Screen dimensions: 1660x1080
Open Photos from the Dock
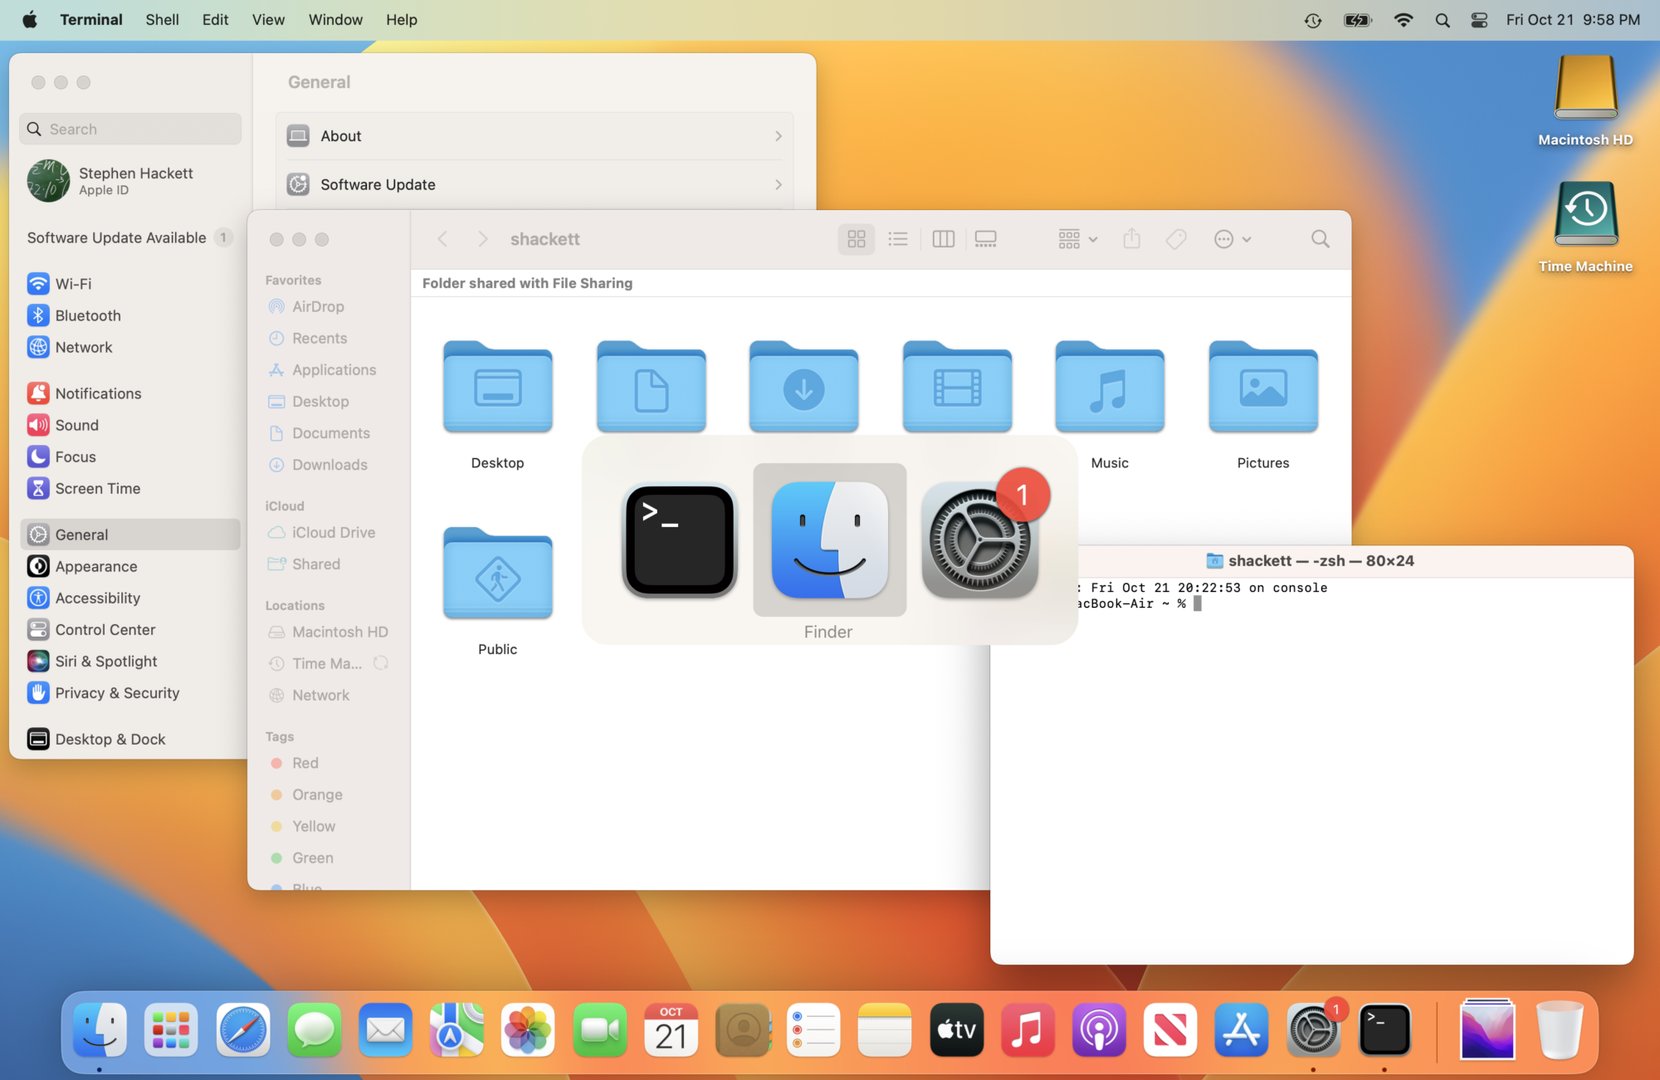coord(528,1030)
